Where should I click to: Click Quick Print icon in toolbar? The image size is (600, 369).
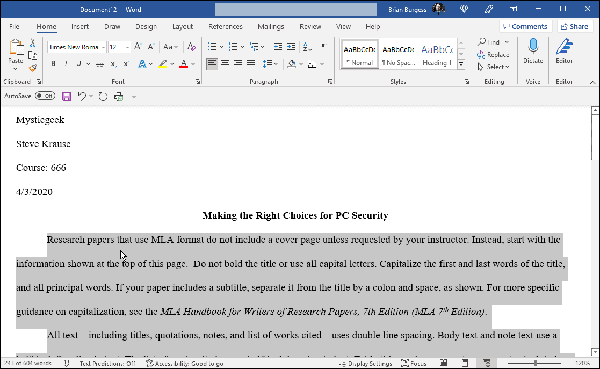click(x=119, y=96)
